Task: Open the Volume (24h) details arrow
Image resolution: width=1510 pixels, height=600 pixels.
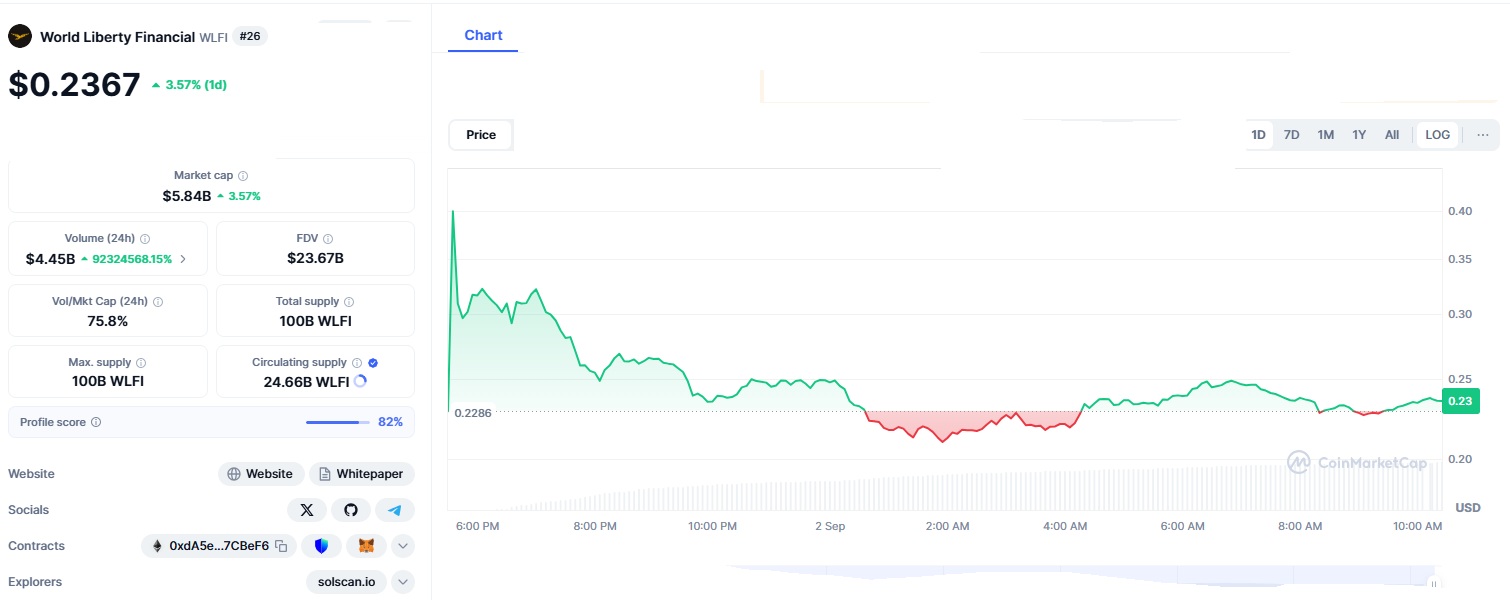Action: (182, 259)
